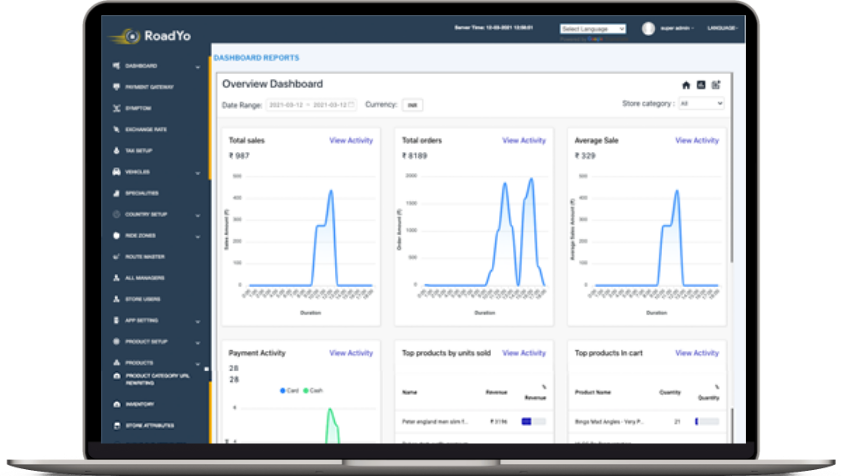Click View Activity link for Payment Activity

(x=351, y=353)
